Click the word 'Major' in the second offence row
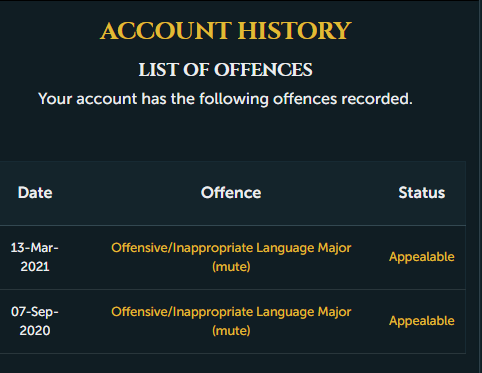 [x=334, y=312]
